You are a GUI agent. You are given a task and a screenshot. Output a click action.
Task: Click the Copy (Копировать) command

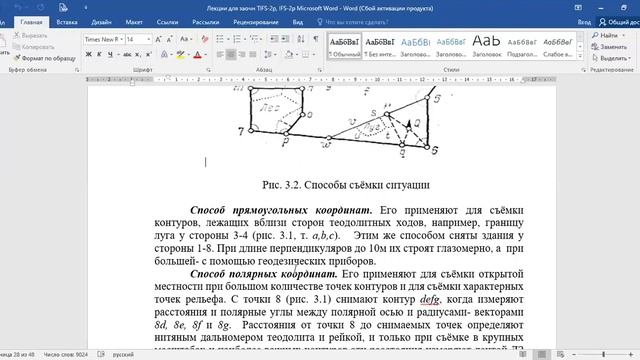coord(34,47)
